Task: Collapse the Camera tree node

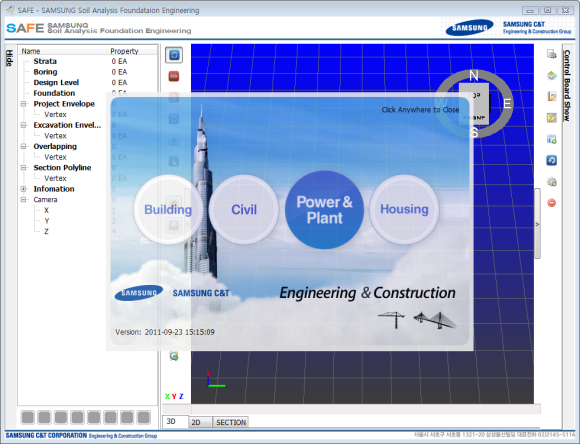Action: tap(24, 200)
